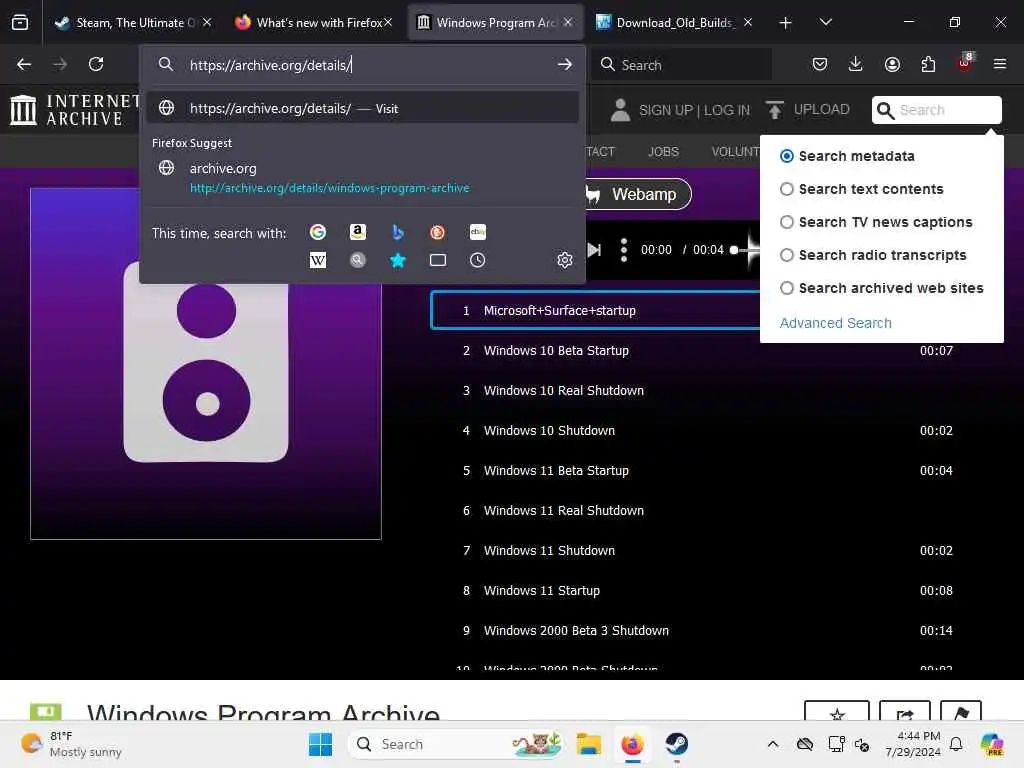Image resolution: width=1024 pixels, height=768 pixels.
Task: Open Steam from the taskbar
Action: (x=677, y=744)
